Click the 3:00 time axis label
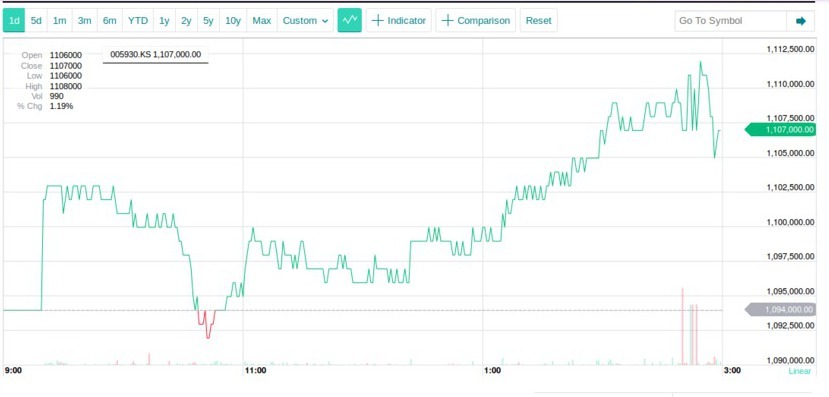The image size is (829, 397). [x=732, y=371]
